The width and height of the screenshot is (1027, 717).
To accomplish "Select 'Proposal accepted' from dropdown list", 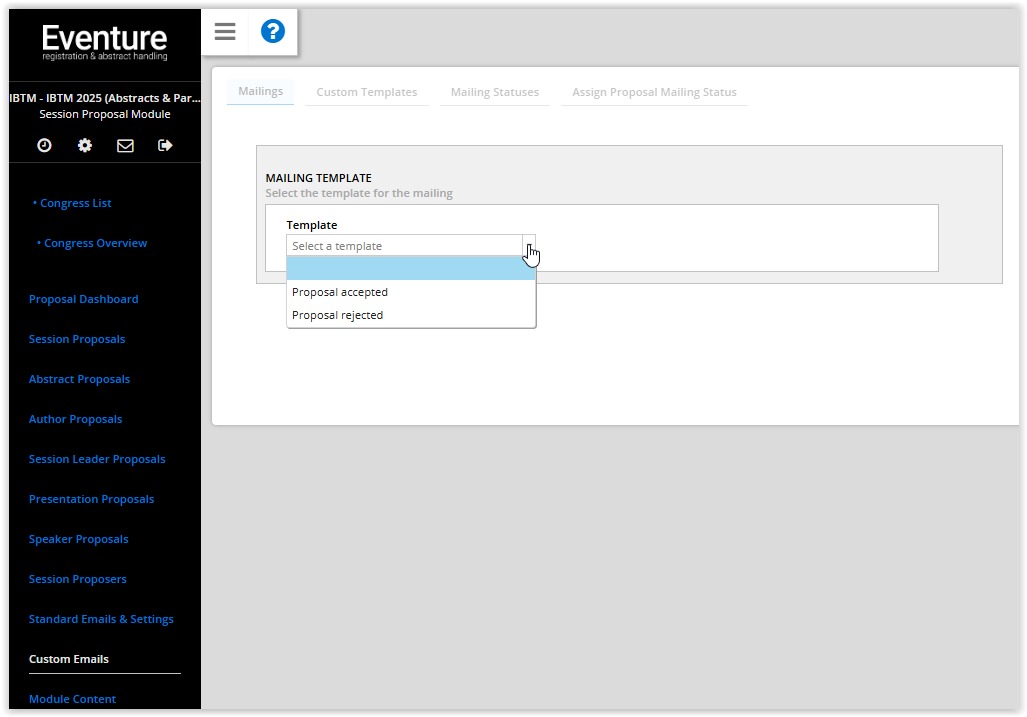I will coord(340,293).
